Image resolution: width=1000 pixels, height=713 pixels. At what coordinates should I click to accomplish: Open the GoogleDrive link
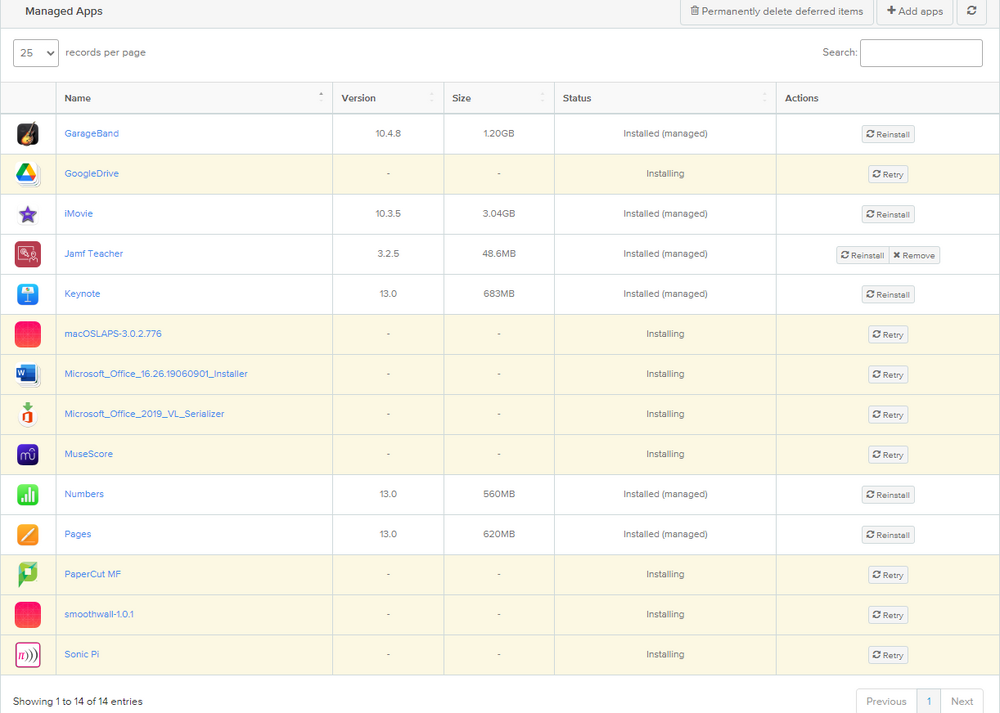point(91,173)
